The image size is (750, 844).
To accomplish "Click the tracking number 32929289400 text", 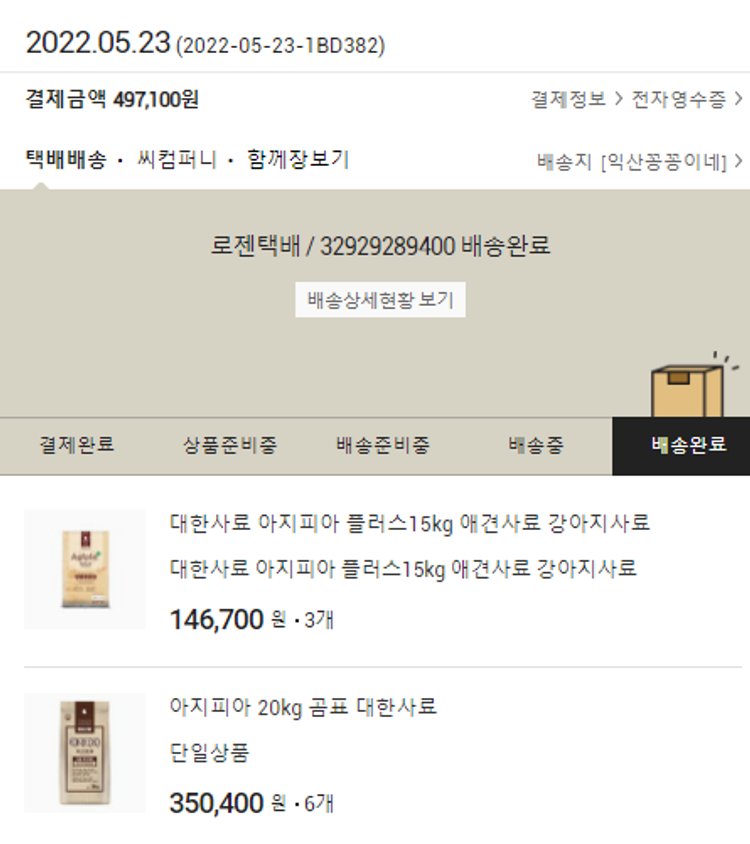I will pos(388,247).
